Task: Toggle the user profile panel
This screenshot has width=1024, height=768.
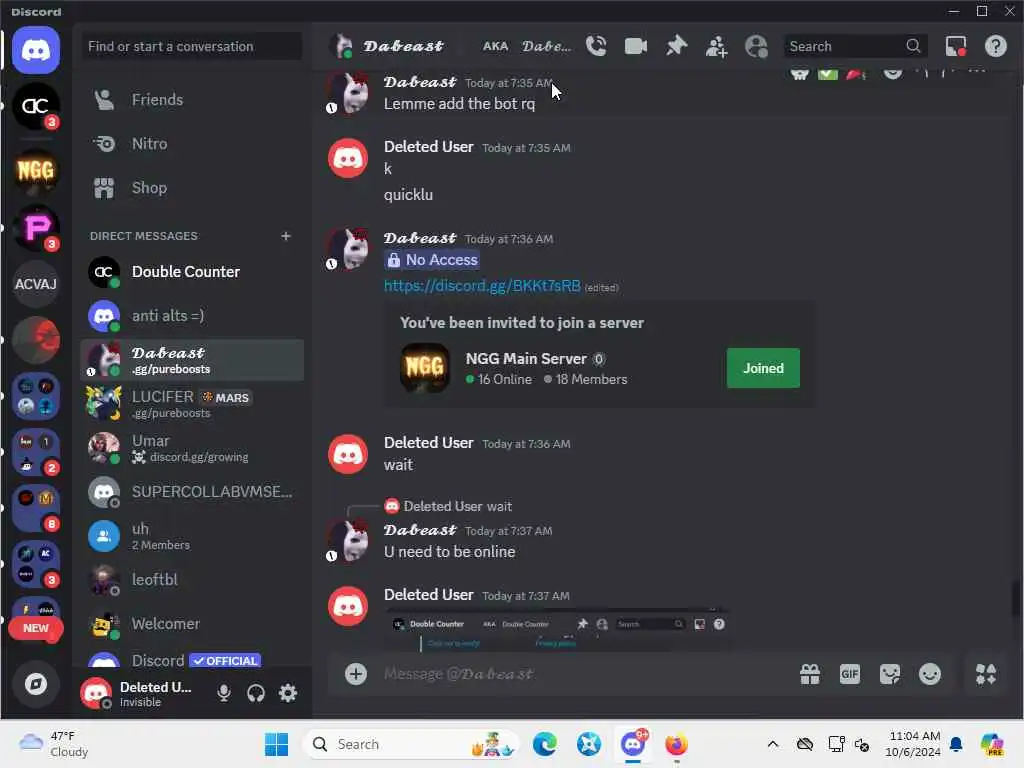Action: pos(756,46)
